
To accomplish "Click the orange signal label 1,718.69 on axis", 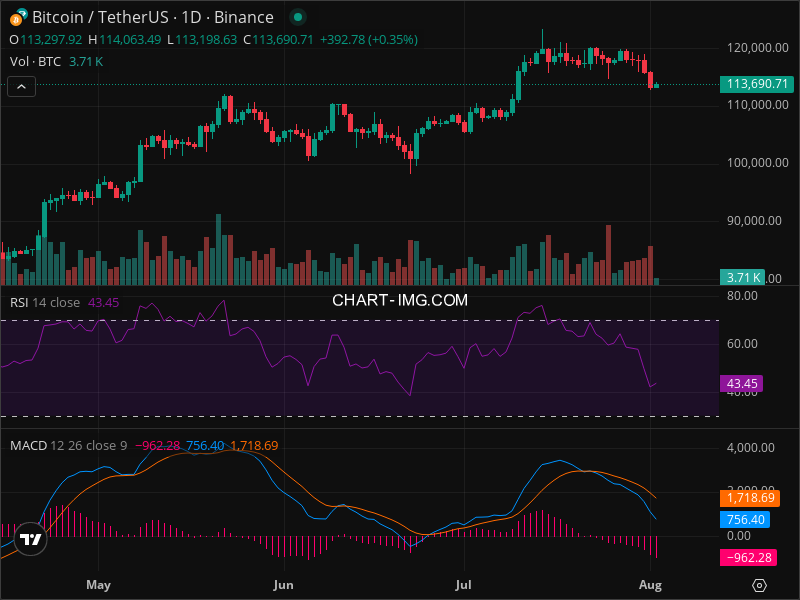I will click(750, 498).
